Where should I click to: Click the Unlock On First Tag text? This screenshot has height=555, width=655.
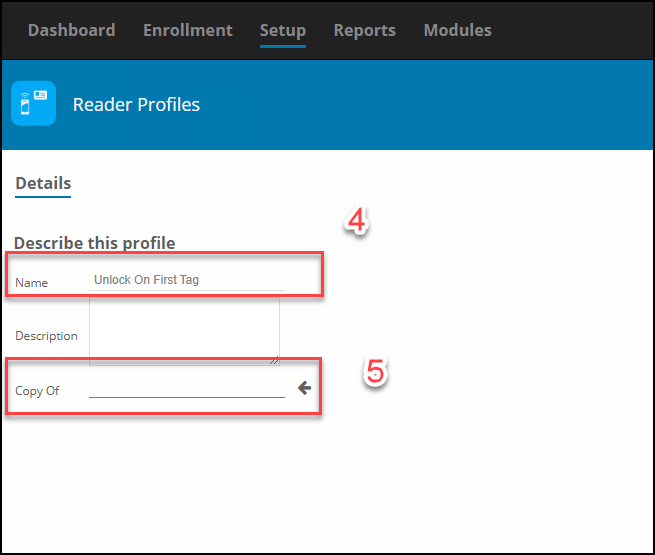pyautogui.click(x=146, y=280)
